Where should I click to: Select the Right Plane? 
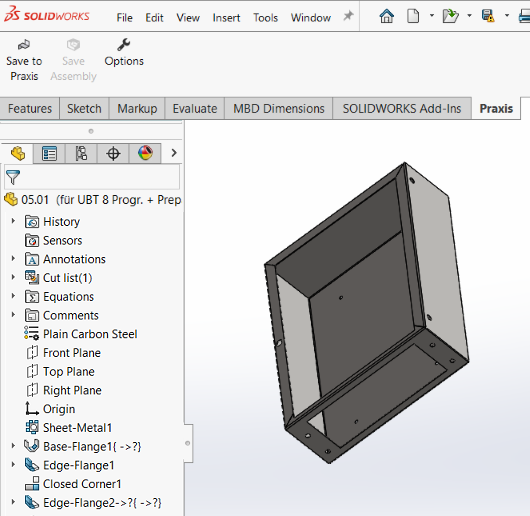click(64, 390)
